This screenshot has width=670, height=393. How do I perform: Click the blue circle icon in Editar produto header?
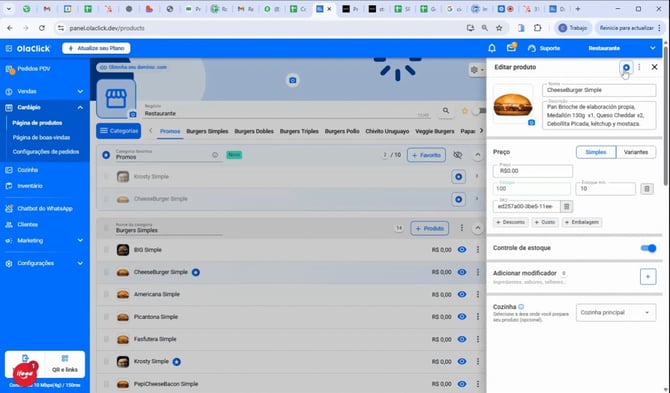coord(626,67)
